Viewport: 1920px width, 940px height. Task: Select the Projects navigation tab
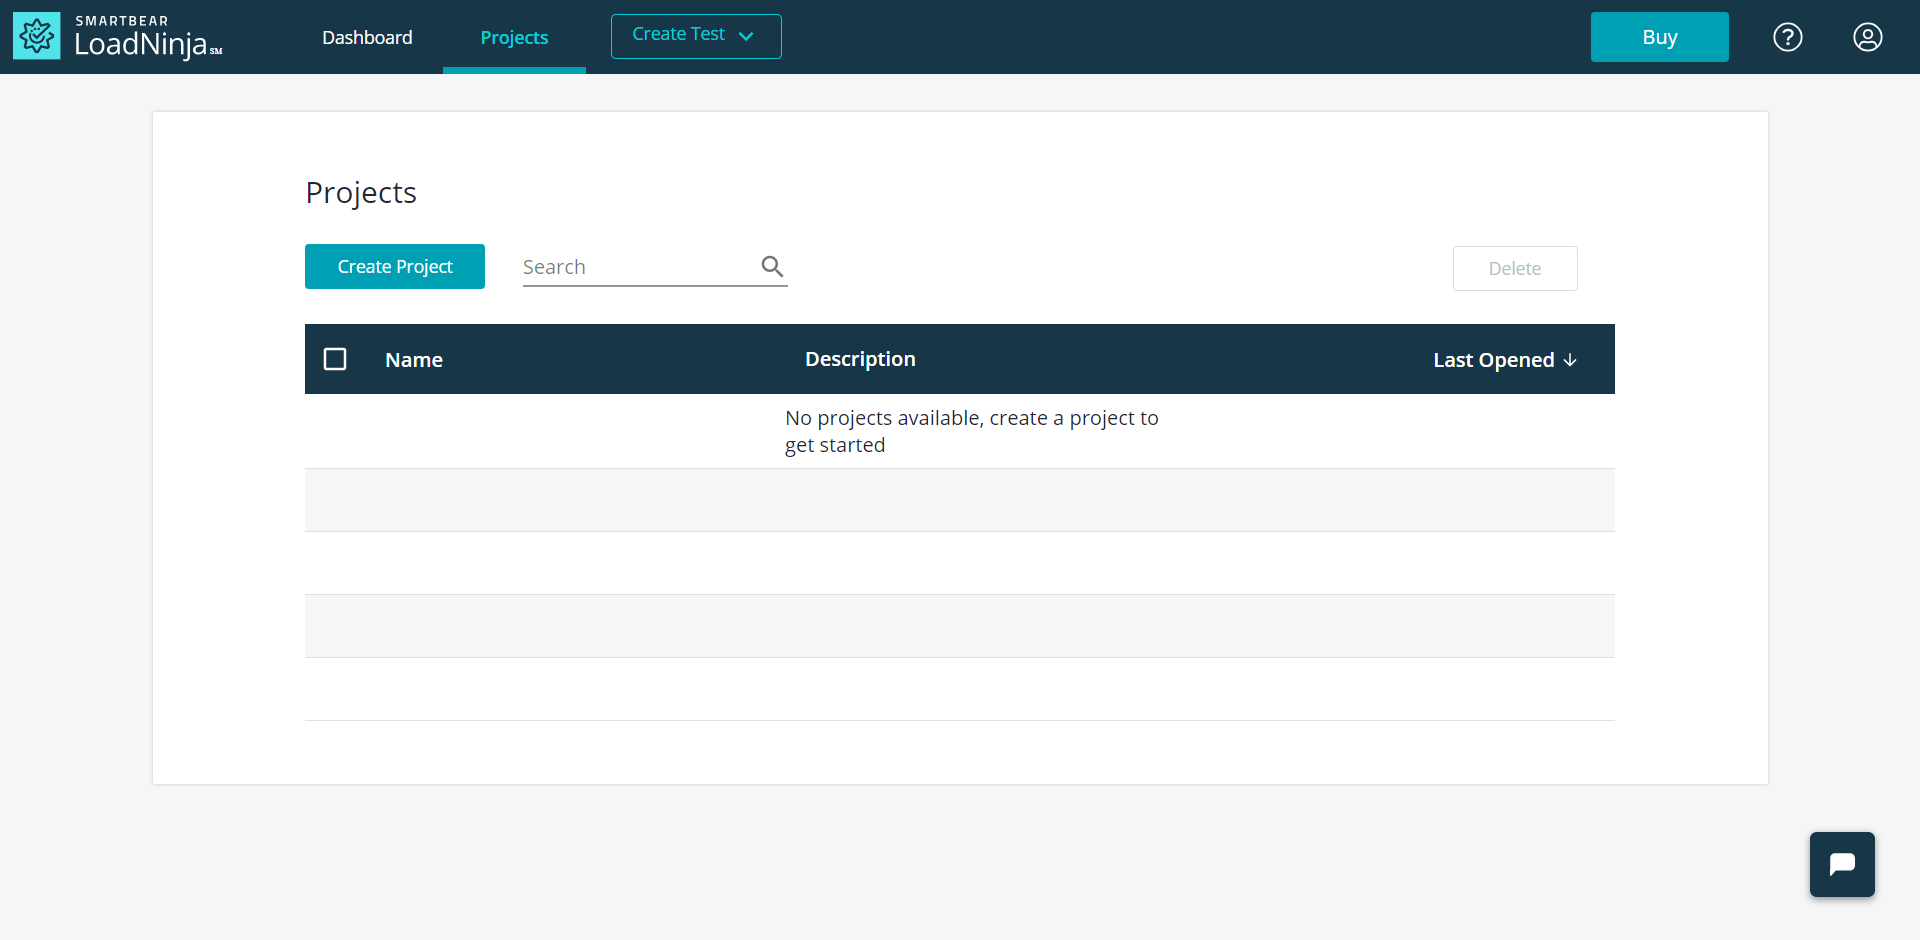pos(514,37)
